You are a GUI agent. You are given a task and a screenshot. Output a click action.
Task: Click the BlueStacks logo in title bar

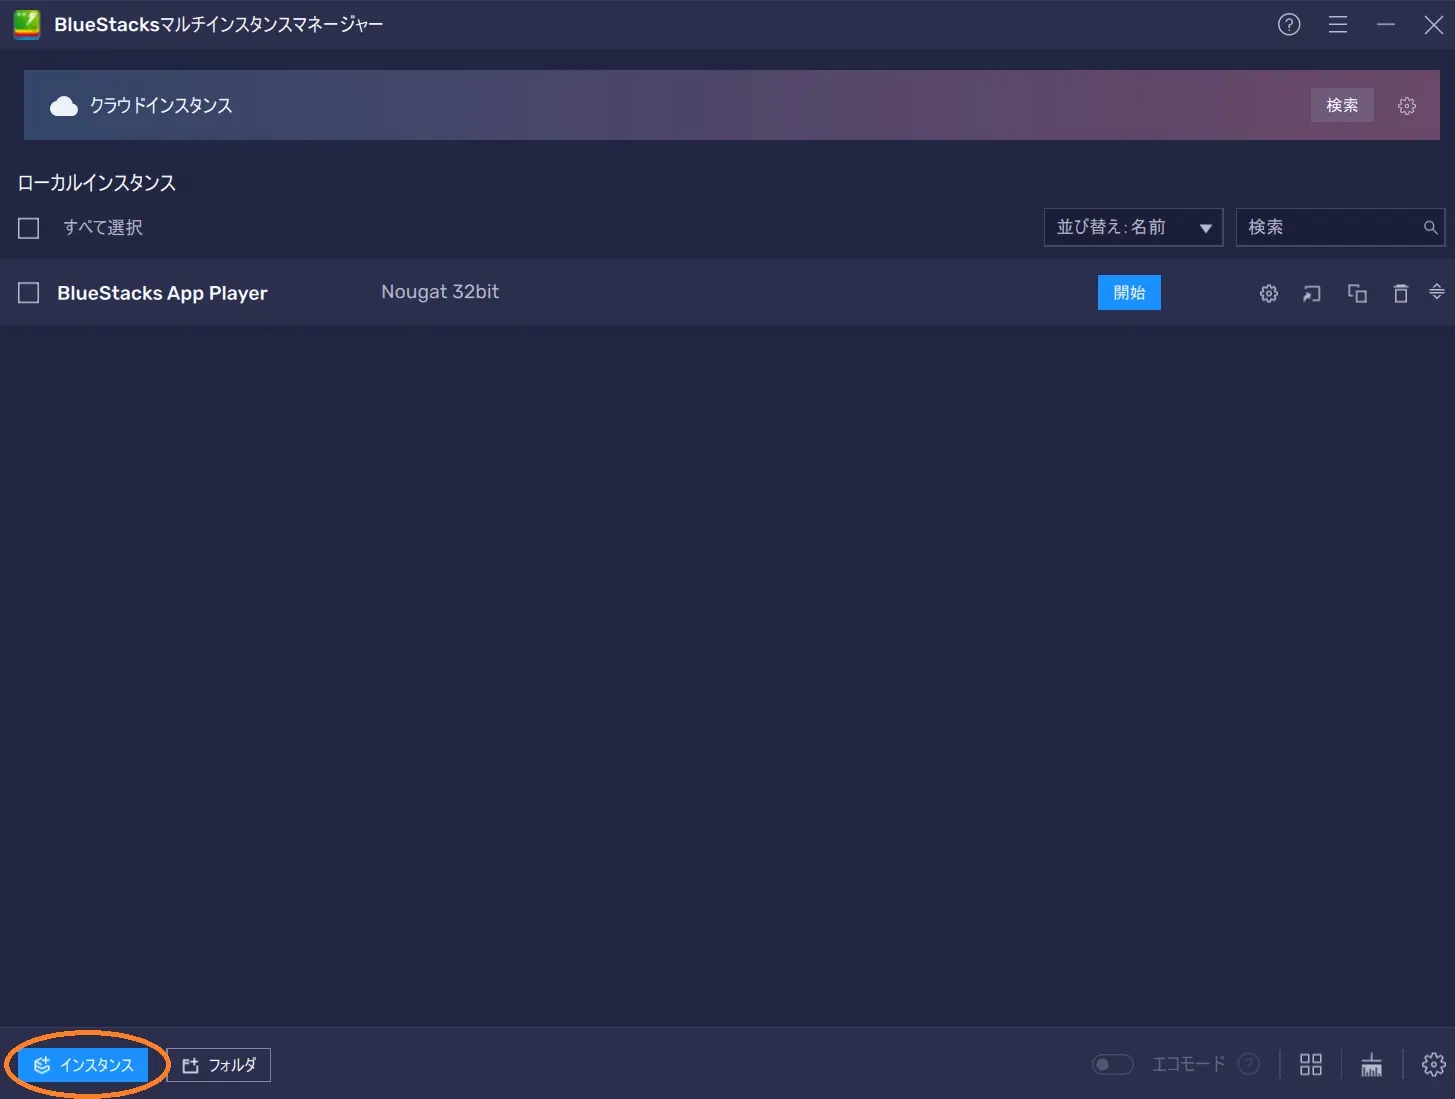pyautogui.click(x=27, y=25)
